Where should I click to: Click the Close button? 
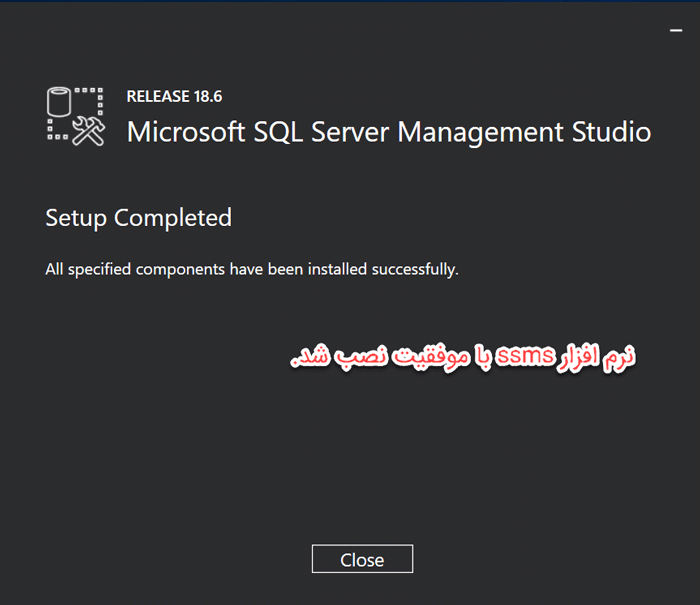(362, 559)
